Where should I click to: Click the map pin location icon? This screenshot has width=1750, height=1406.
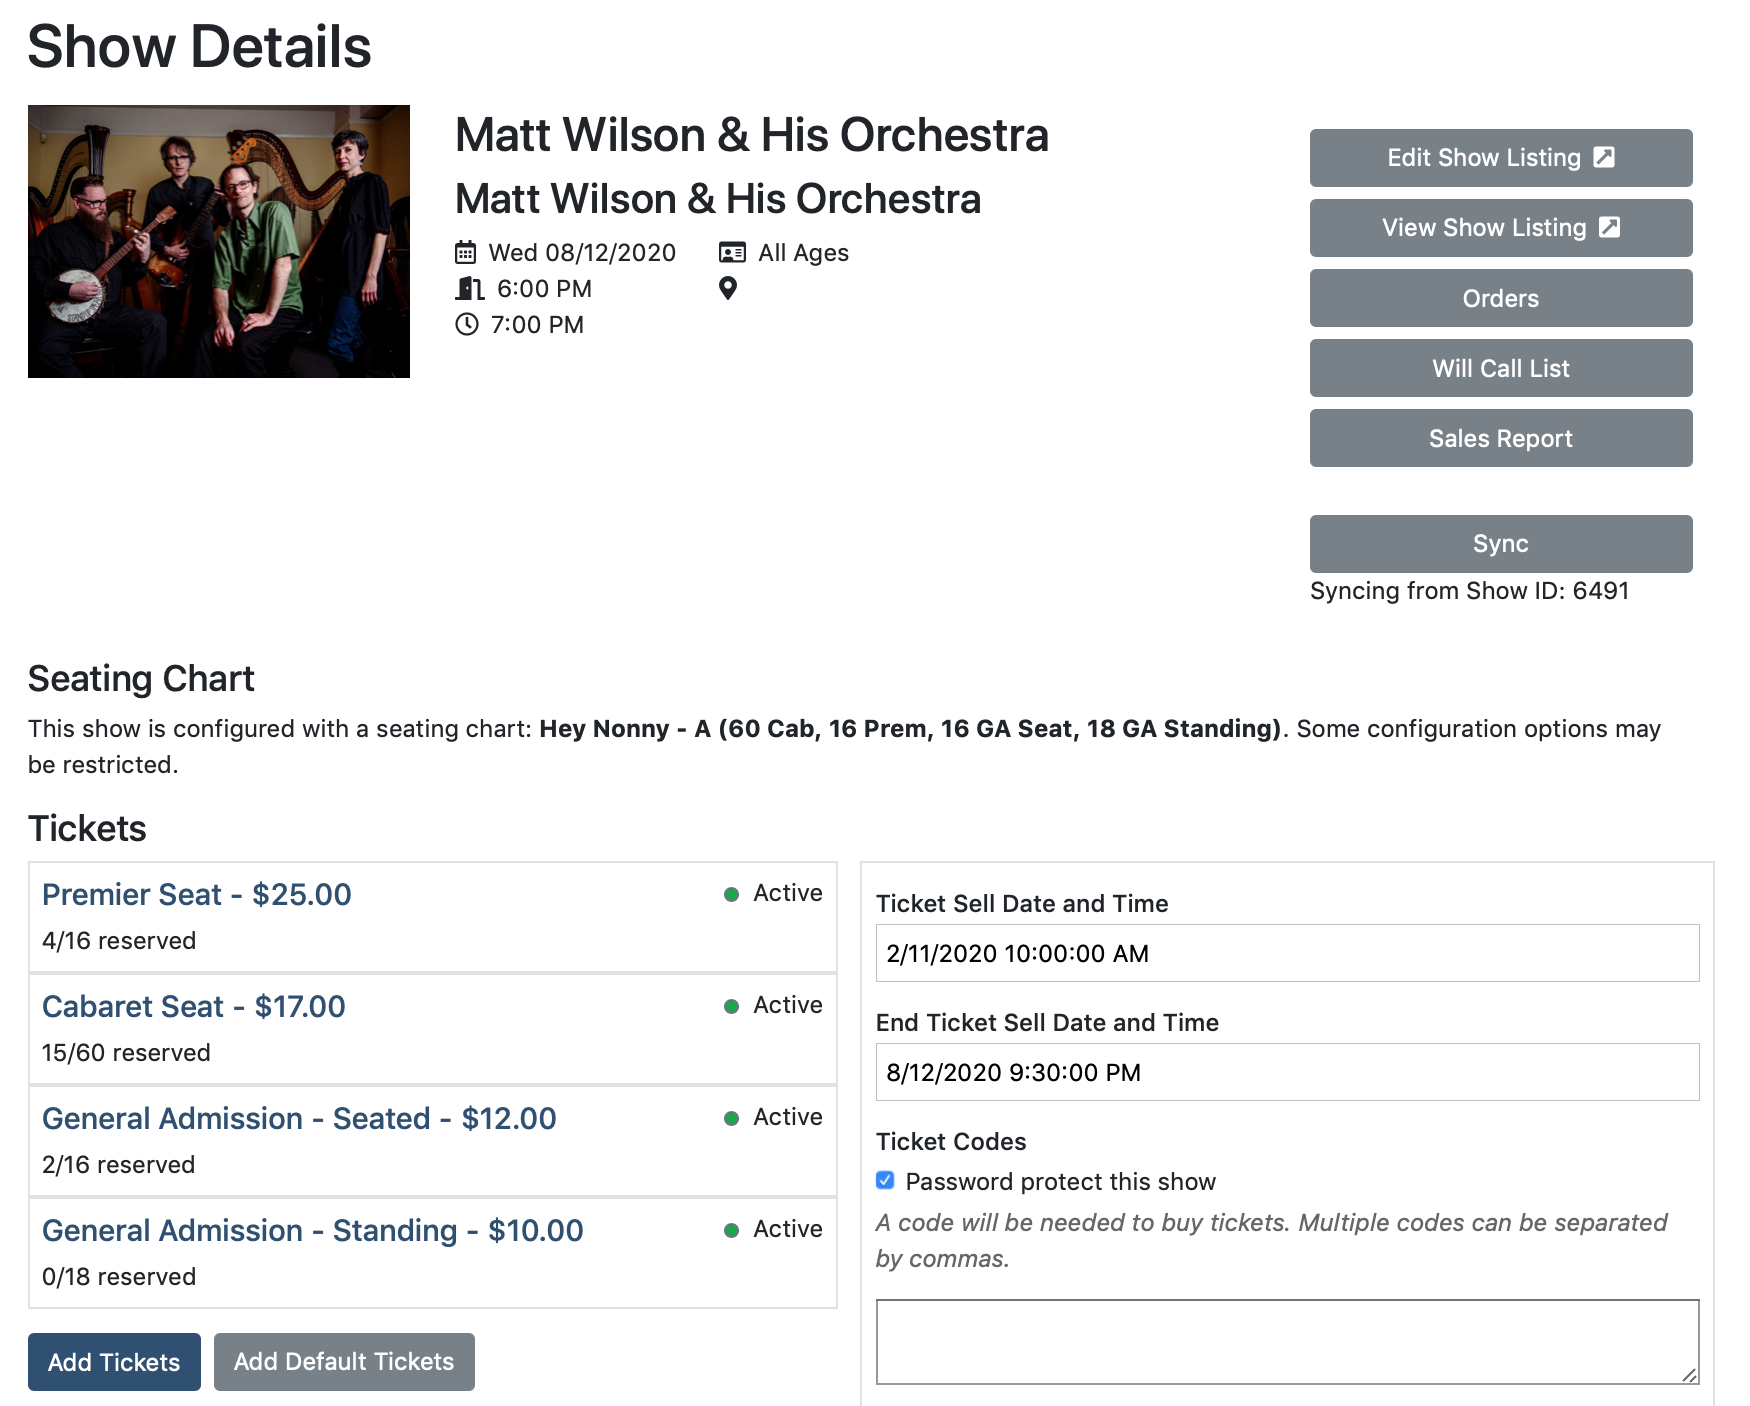pos(728,288)
